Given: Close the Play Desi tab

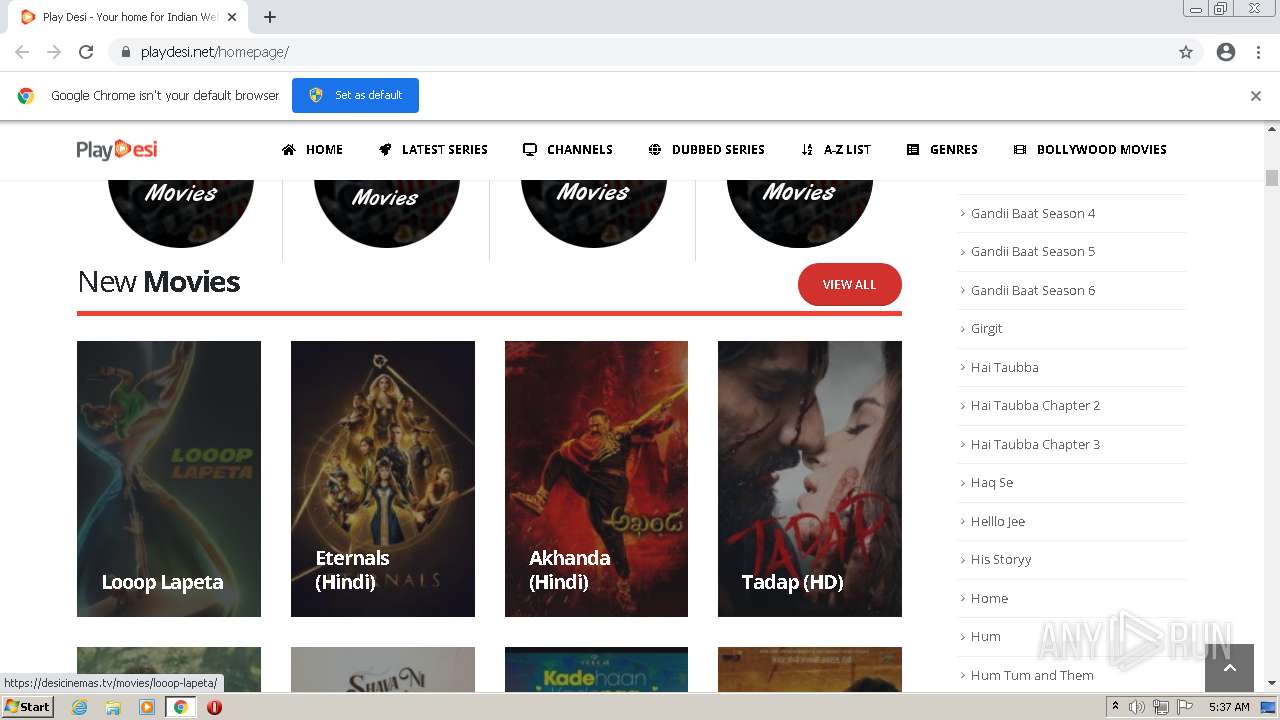Looking at the screenshot, I should (232, 17).
